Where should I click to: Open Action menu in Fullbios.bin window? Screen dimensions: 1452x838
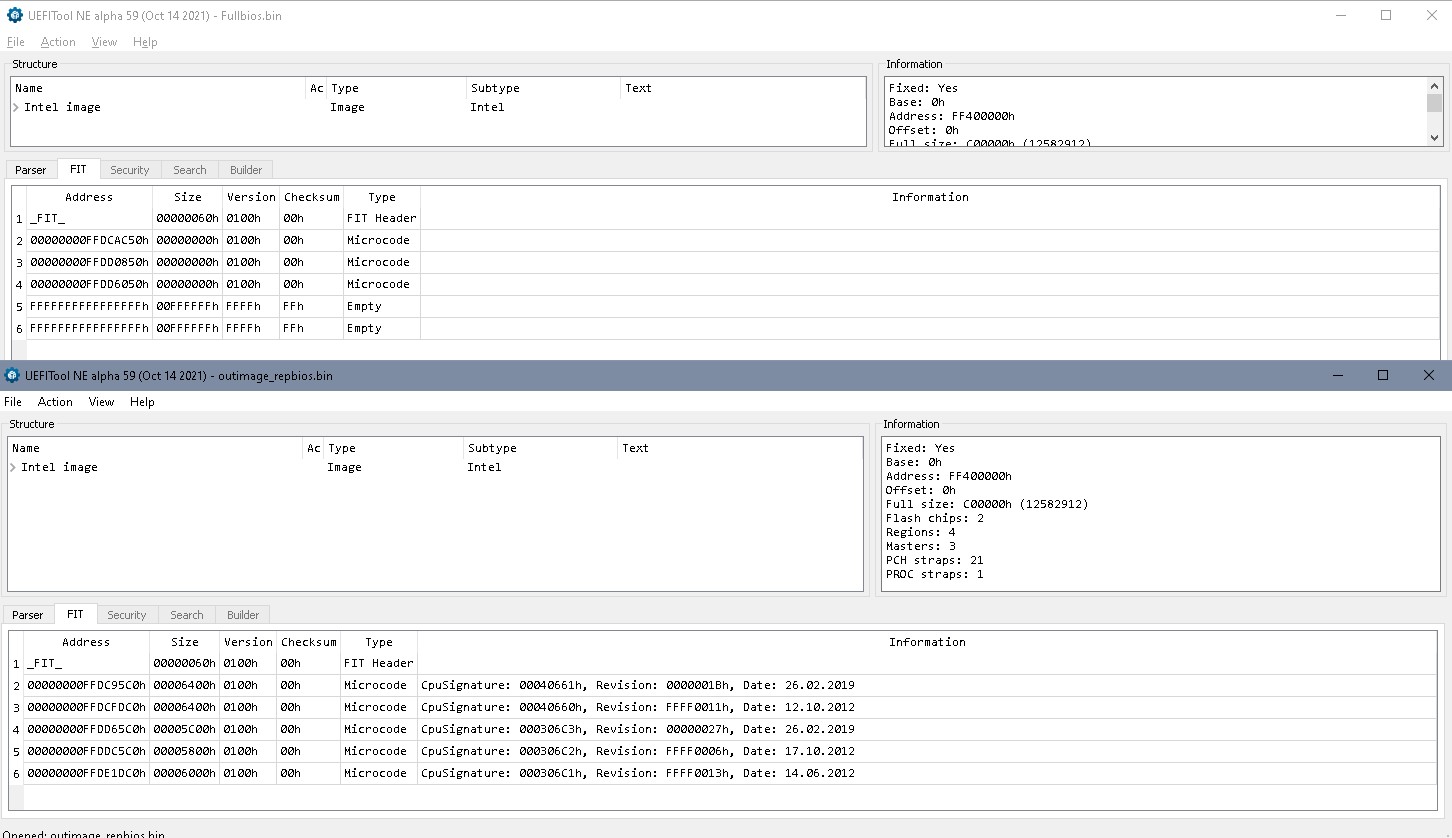coord(58,42)
